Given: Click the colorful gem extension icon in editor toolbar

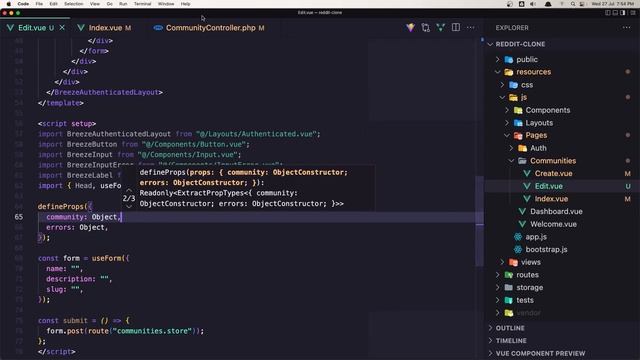Looking at the screenshot, I should coord(410,28).
